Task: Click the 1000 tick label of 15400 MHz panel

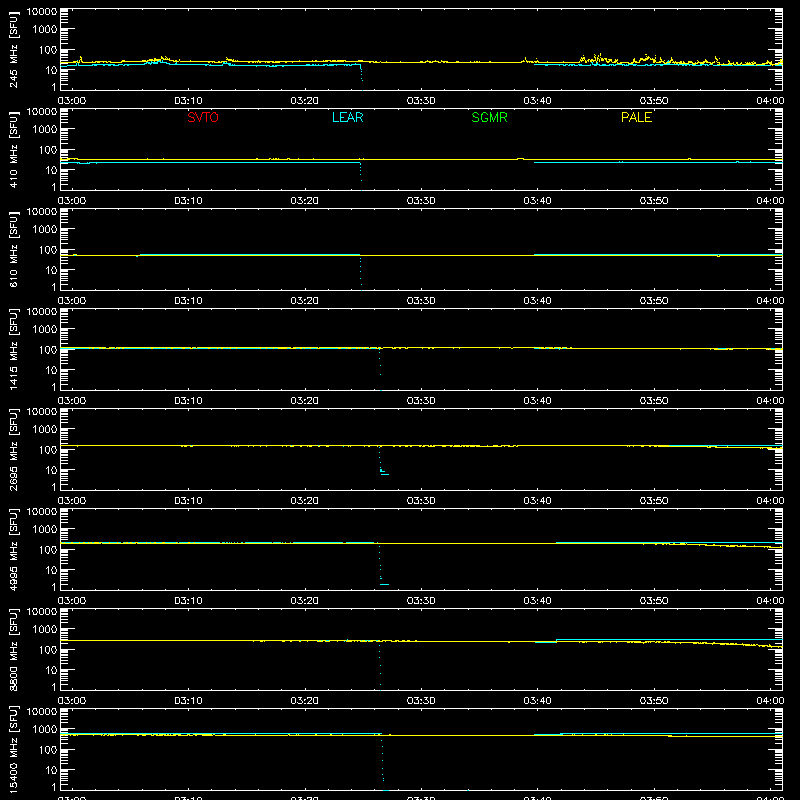Action: click(x=45, y=730)
